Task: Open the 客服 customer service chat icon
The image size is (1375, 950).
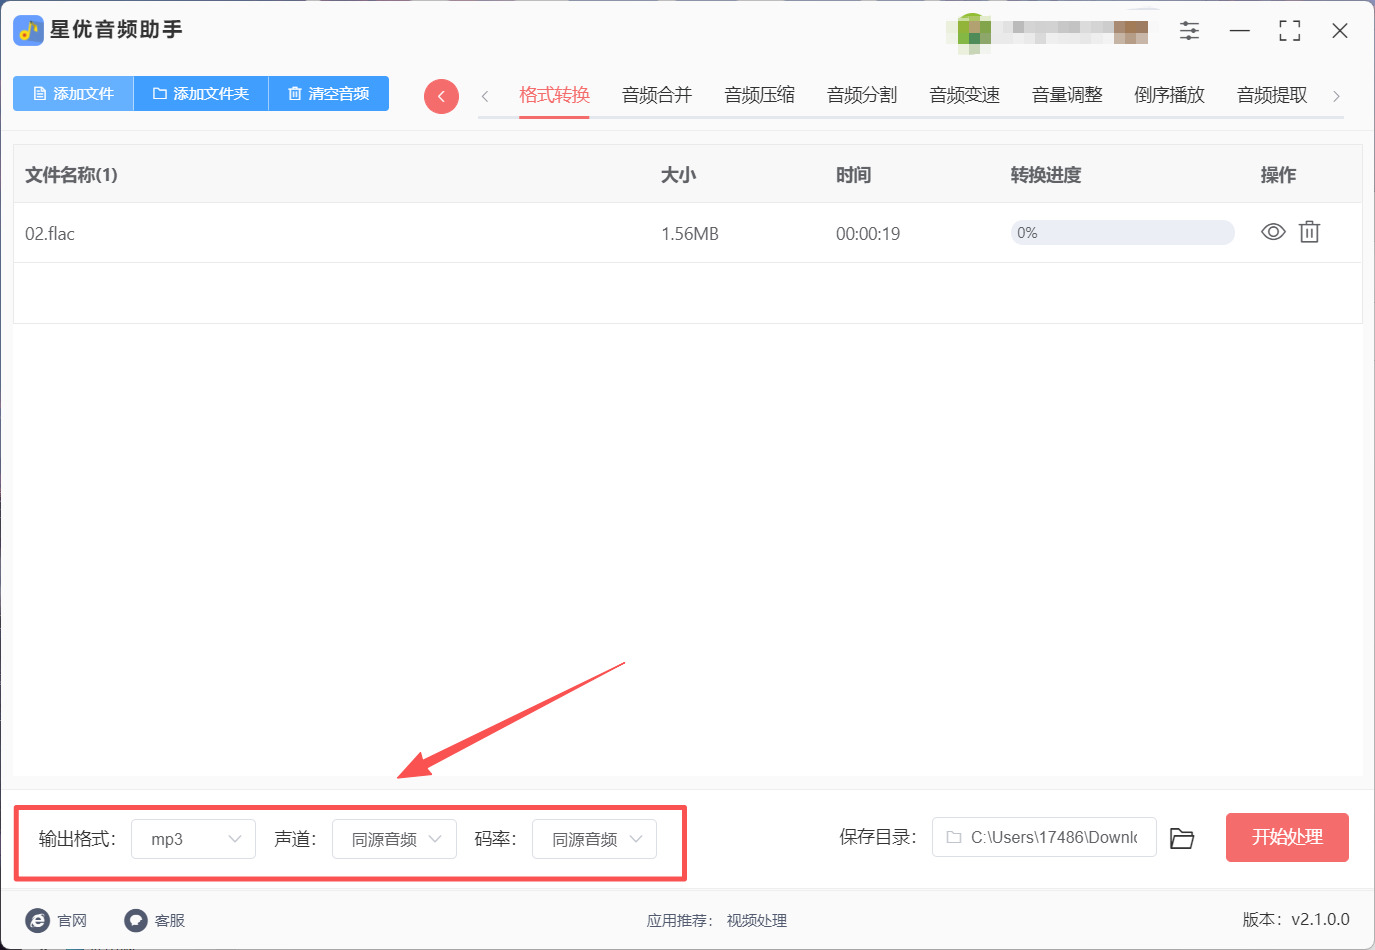Action: (x=136, y=920)
